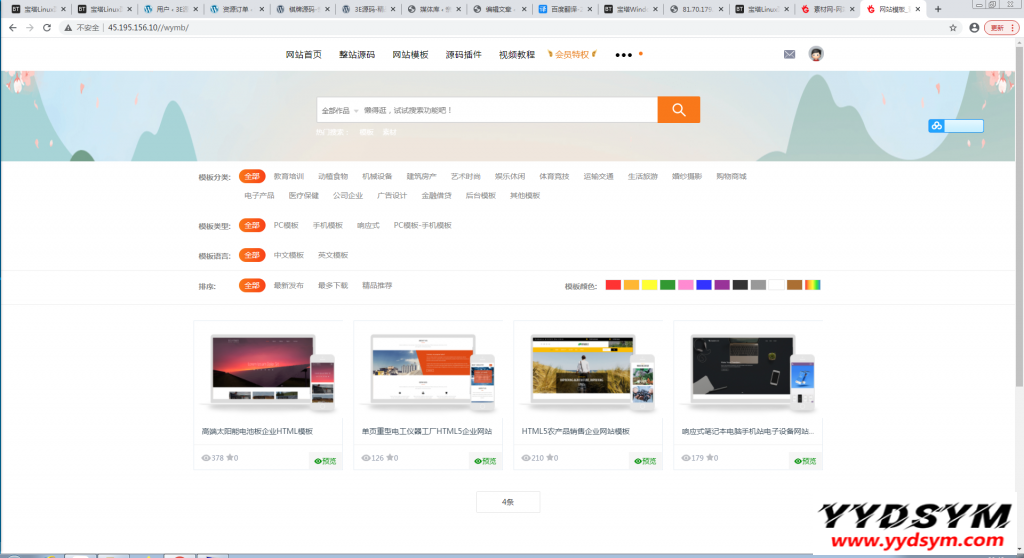The height and width of the screenshot is (558, 1024).
Task: Open the HTML5农产品销售企业网站模板 title link
Action: click(x=575, y=431)
